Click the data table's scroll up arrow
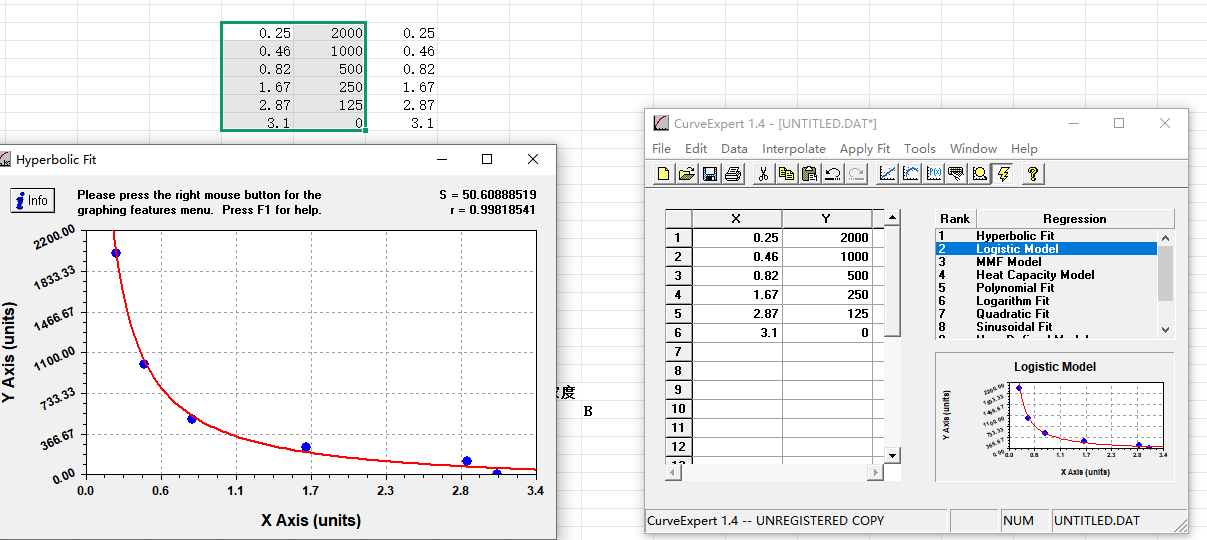This screenshot has height=540, width=1207. click(893, 218)
